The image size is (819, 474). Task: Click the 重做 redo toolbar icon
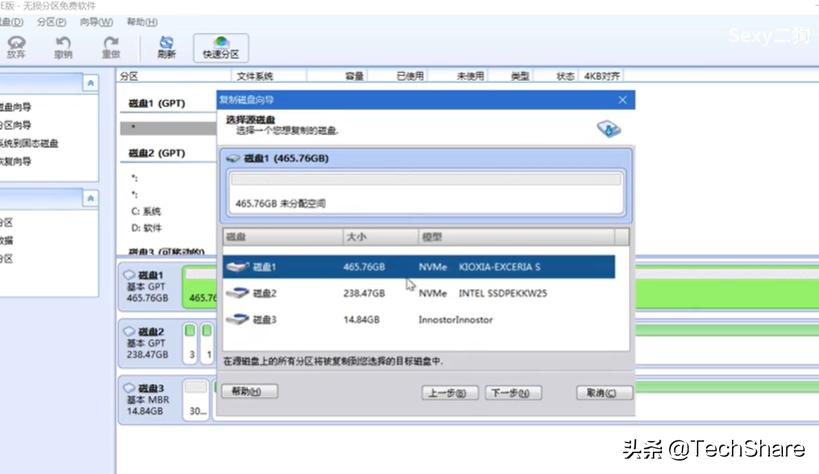click(111, 47)
